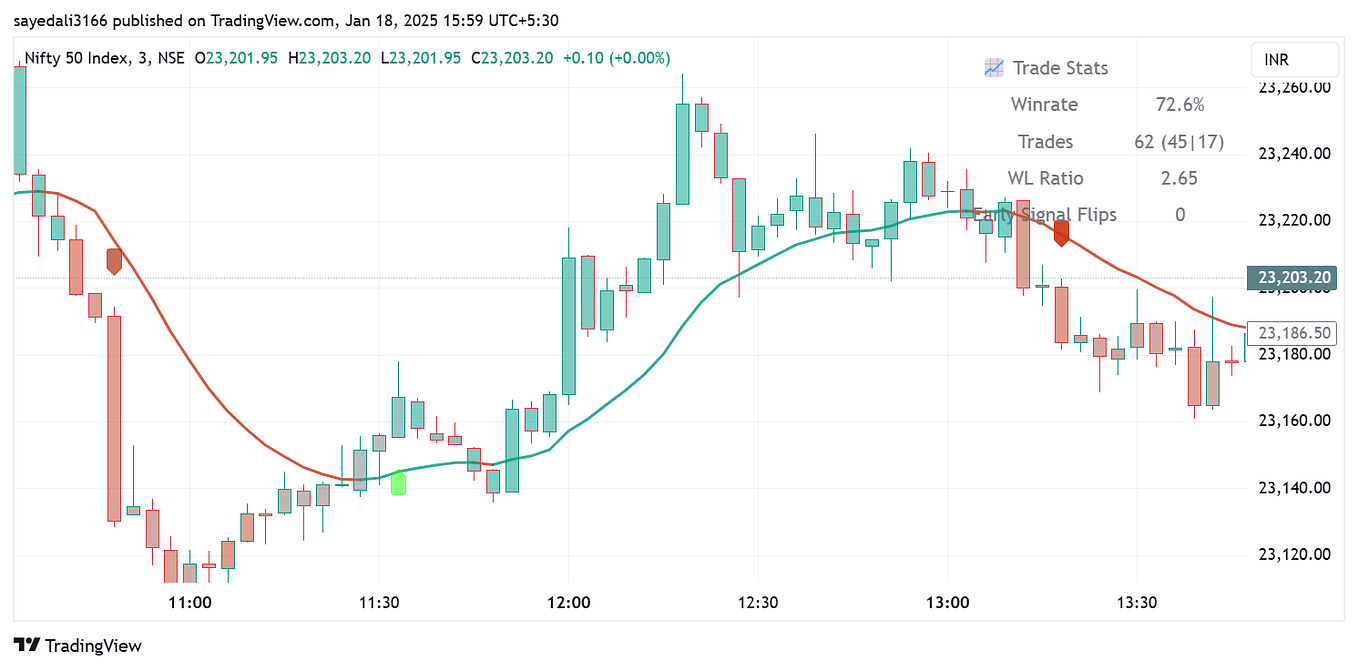Open the sayedali3166 profile link
Screen dimensions: 1358x669
click(60, 20)
